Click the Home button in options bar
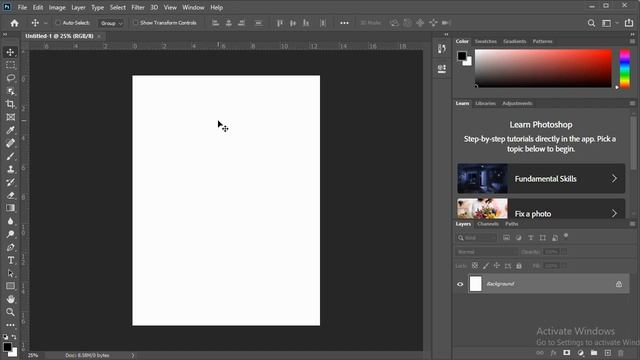 click(14, 23)
